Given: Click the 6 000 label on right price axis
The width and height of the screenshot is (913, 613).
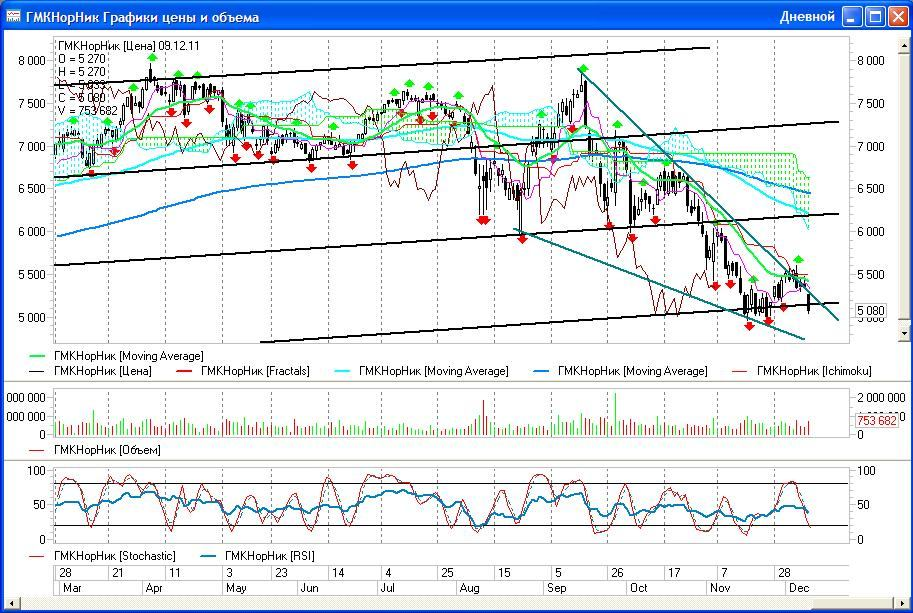Looking at the screenshot, I should (x=870, y=232).
